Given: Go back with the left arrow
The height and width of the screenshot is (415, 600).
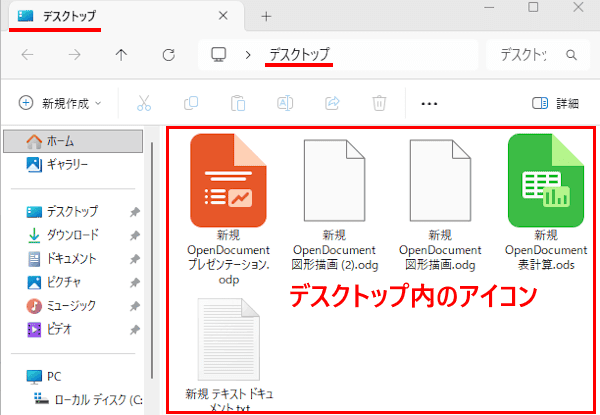Looking at the screenshot, I should [x=28, y=55].
